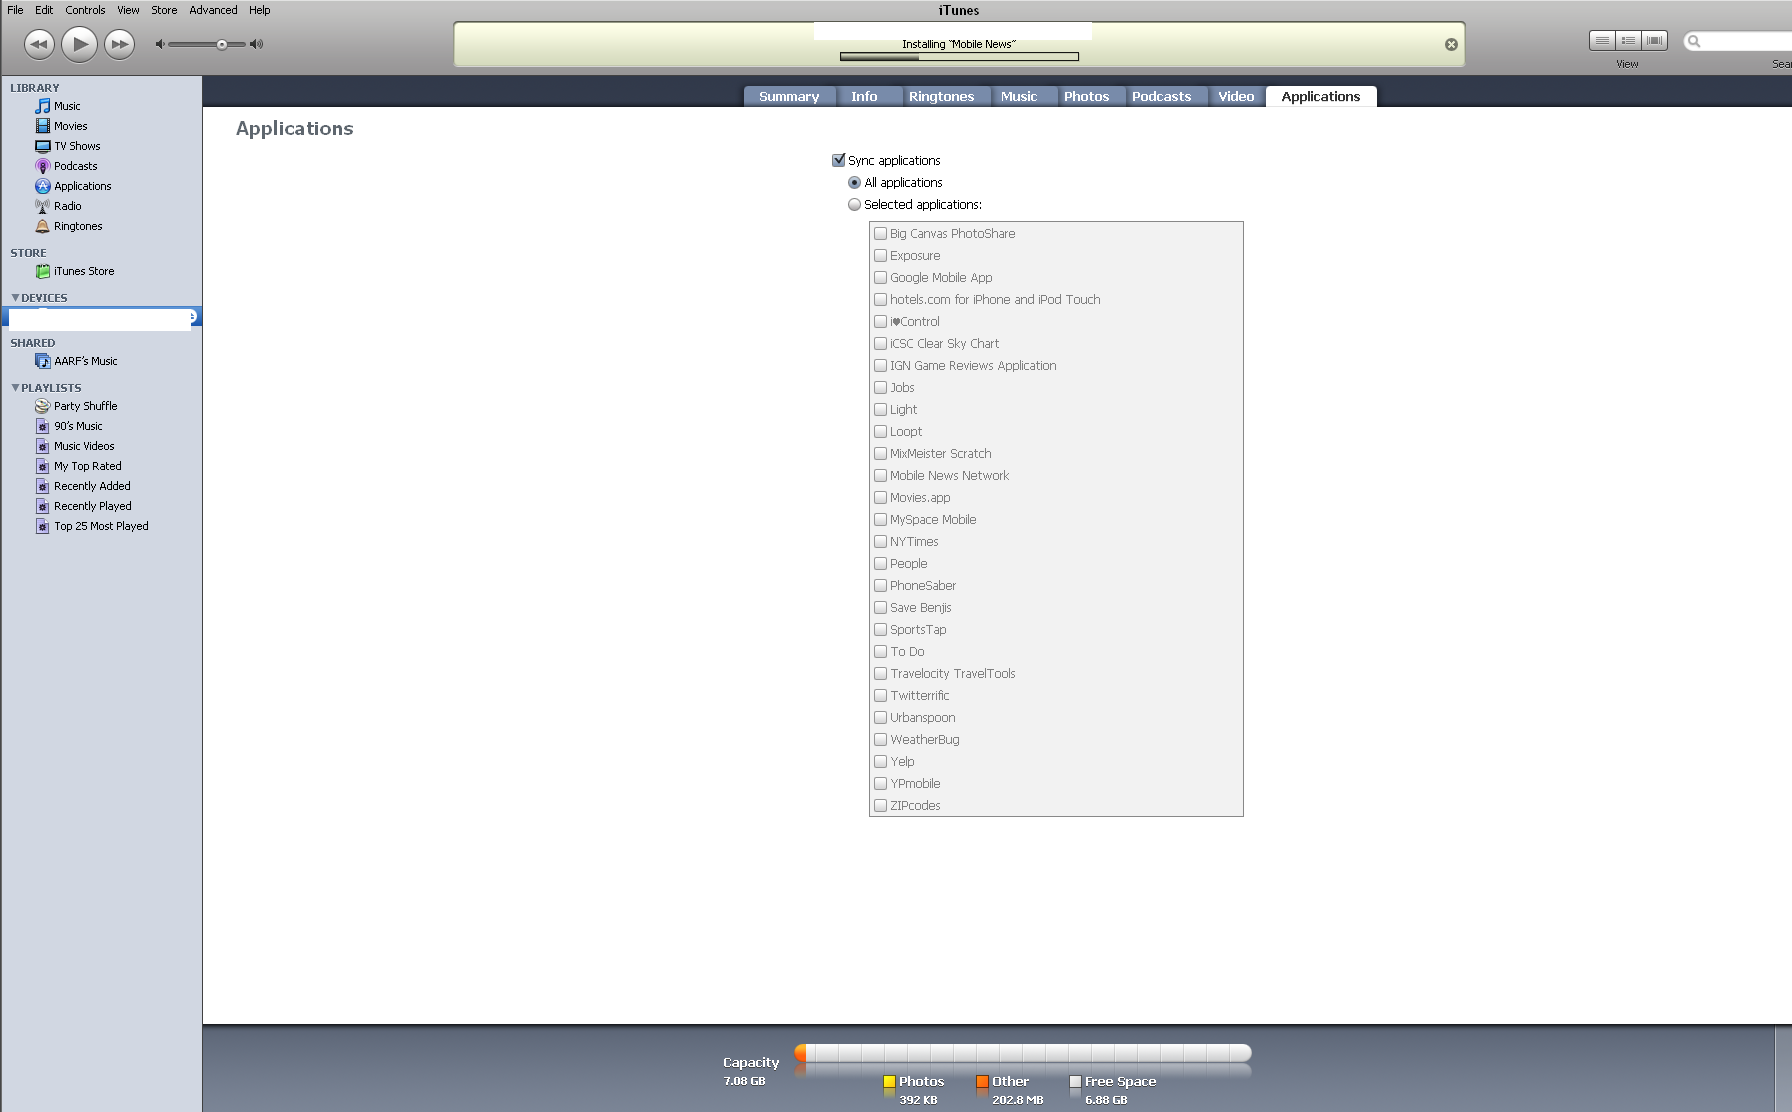Switch to the Ringtones tab
1792x1112 pixels.
click(941, 96)
